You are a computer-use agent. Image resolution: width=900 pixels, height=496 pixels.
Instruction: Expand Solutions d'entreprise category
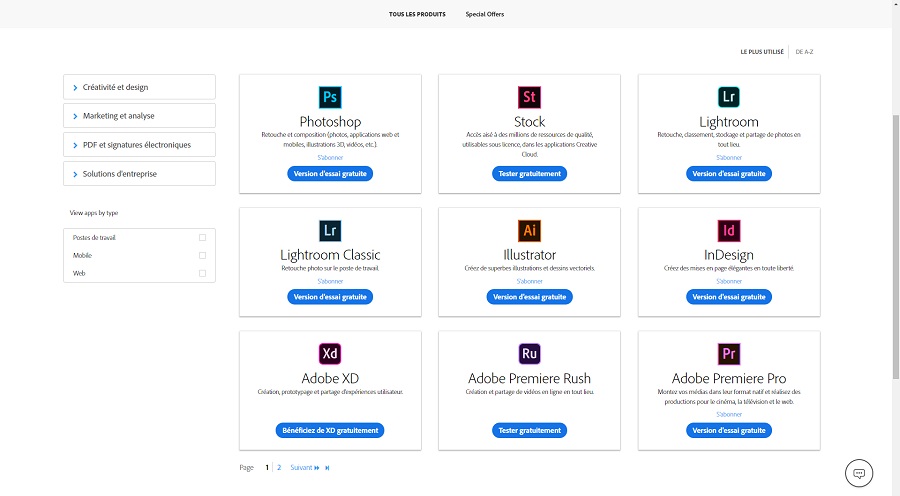click(x=139, y=174)
